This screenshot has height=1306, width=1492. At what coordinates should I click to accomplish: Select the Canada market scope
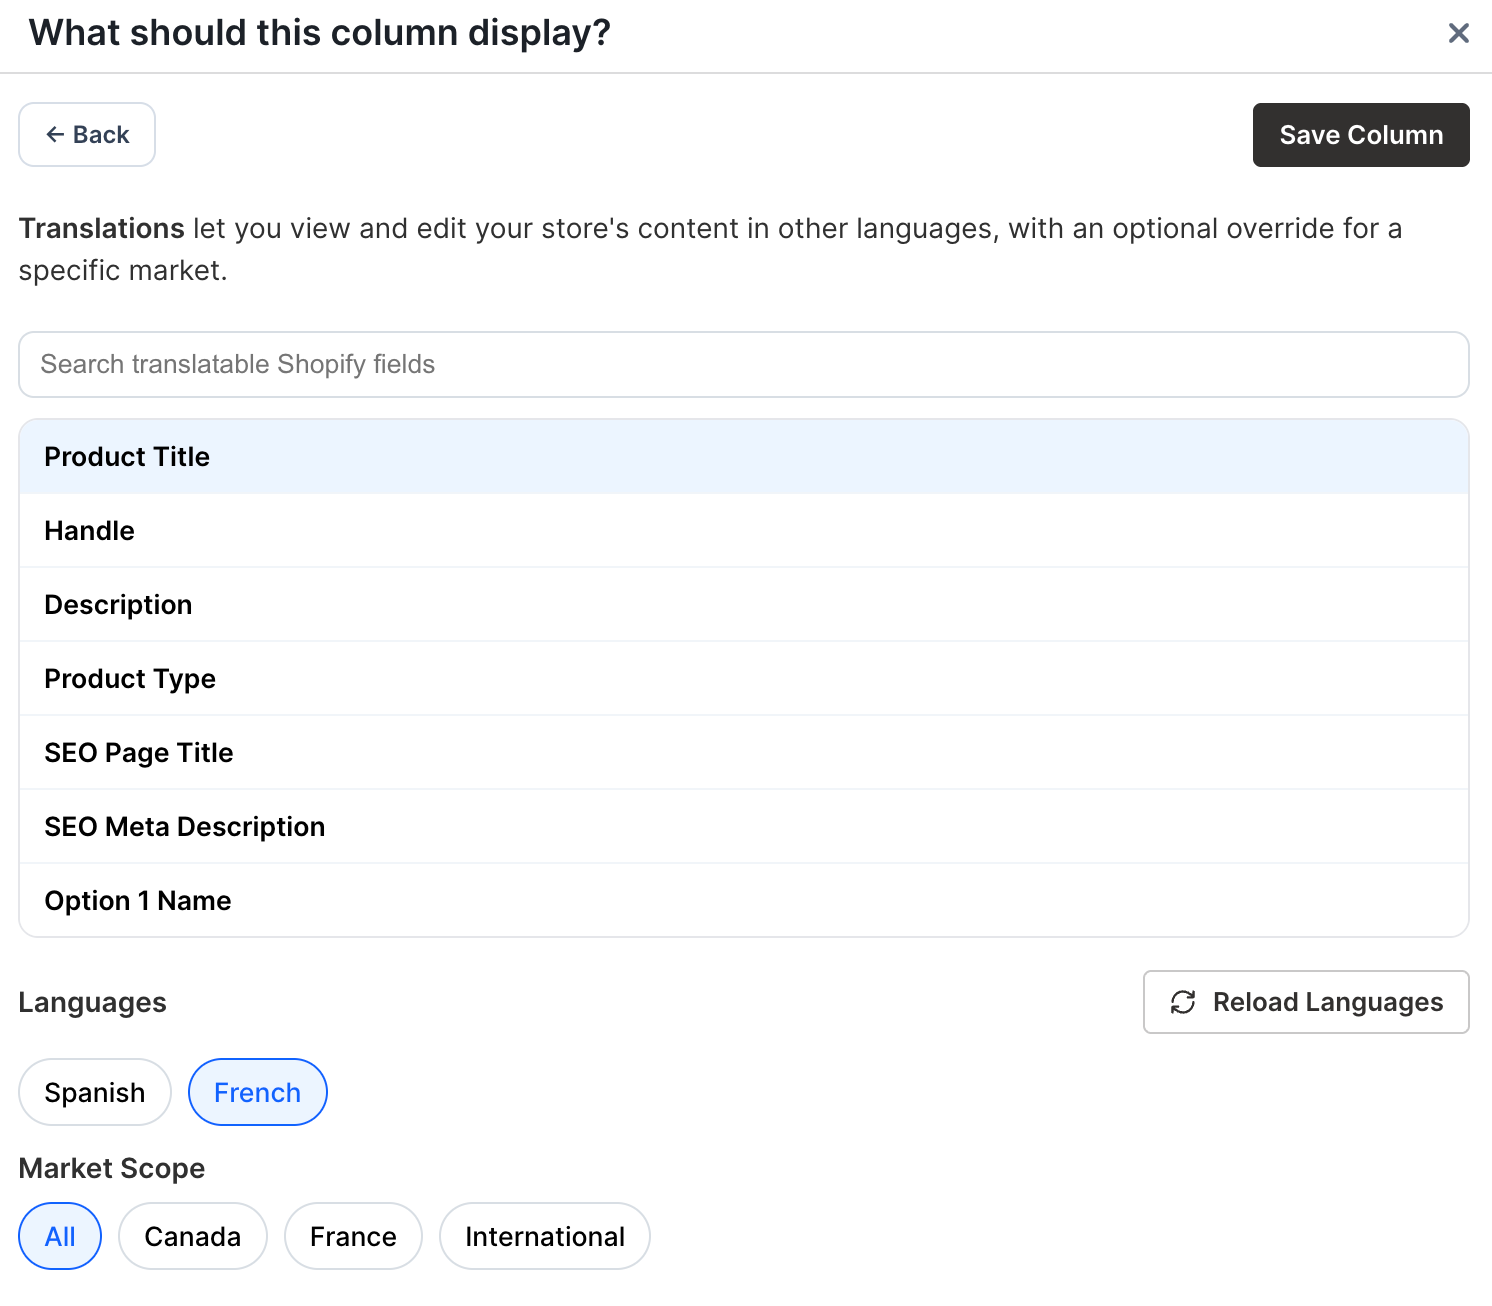click(192, 1236)
